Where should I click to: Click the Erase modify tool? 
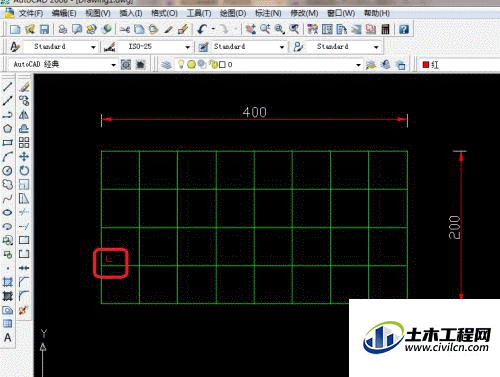point(24,87)
